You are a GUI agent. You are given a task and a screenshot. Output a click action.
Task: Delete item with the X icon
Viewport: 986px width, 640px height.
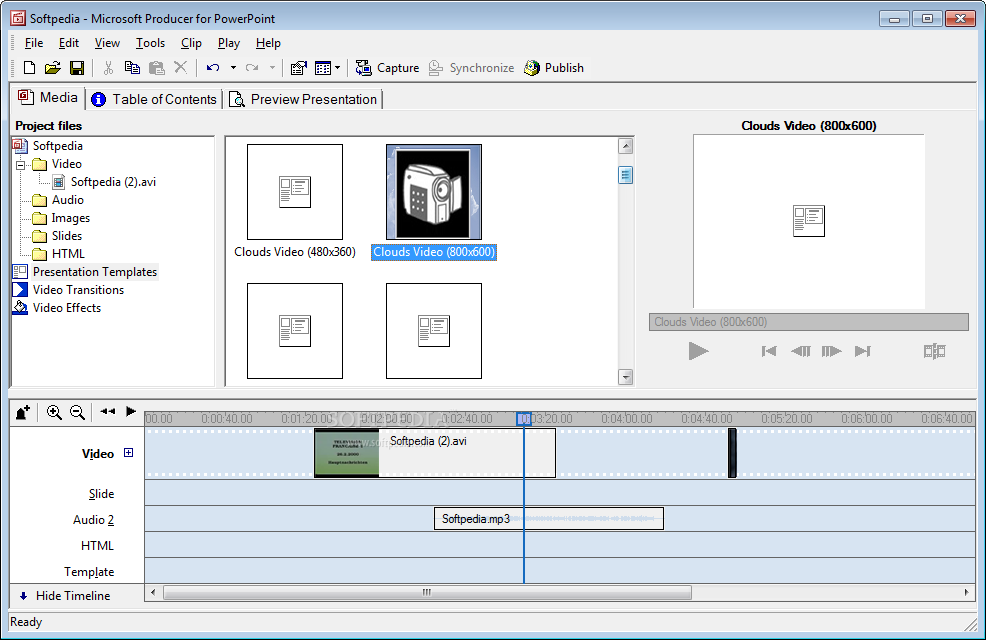(x=180, y=67)
